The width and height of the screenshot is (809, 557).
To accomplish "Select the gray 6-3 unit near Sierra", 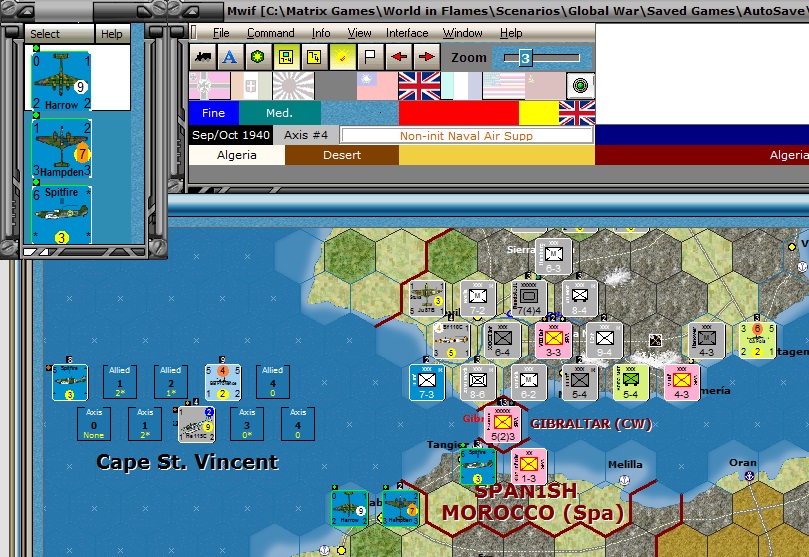I will 554,257.
